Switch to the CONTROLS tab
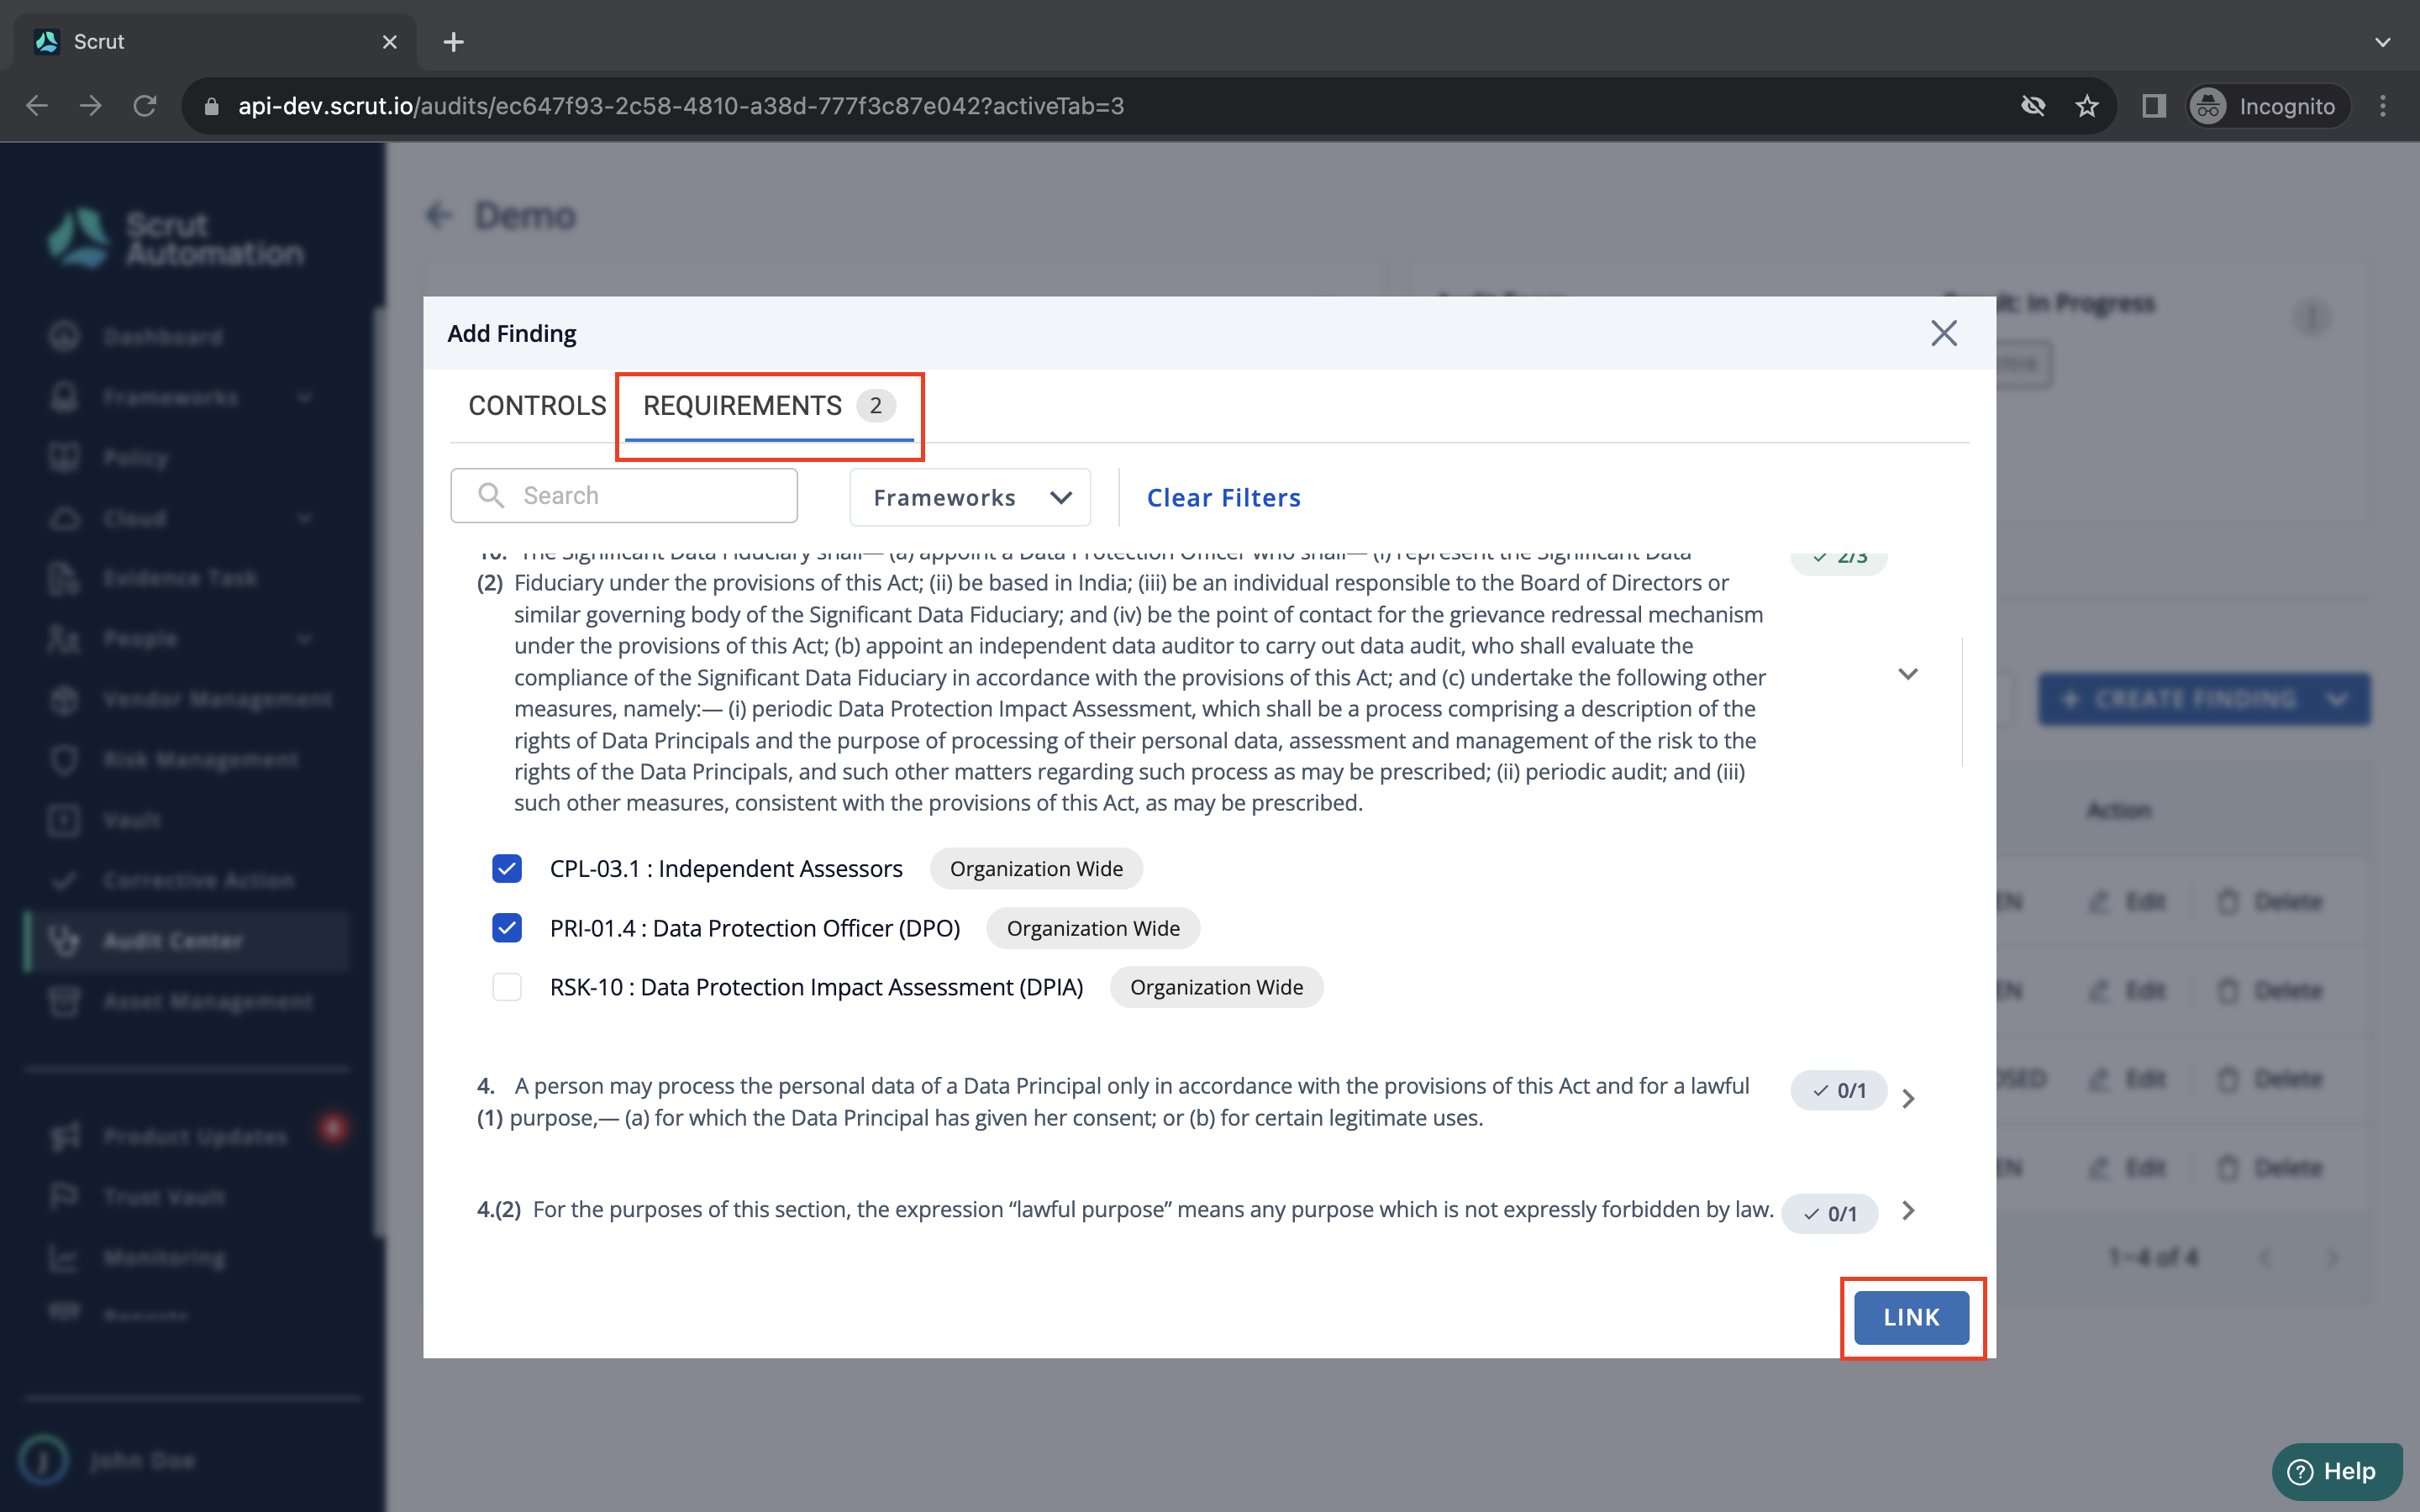 [537, 405]
